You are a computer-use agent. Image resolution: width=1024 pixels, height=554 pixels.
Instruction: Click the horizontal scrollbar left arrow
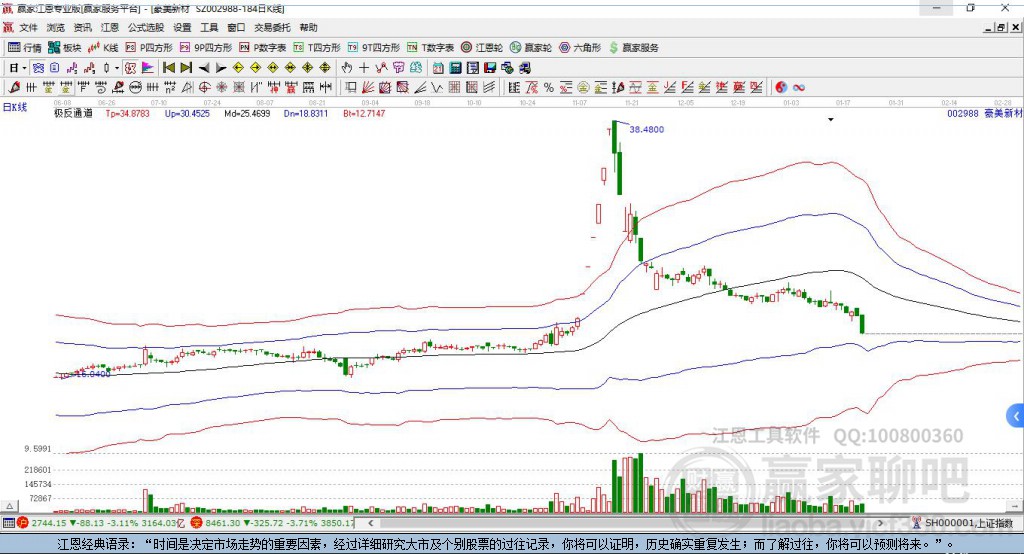point(370,523)
